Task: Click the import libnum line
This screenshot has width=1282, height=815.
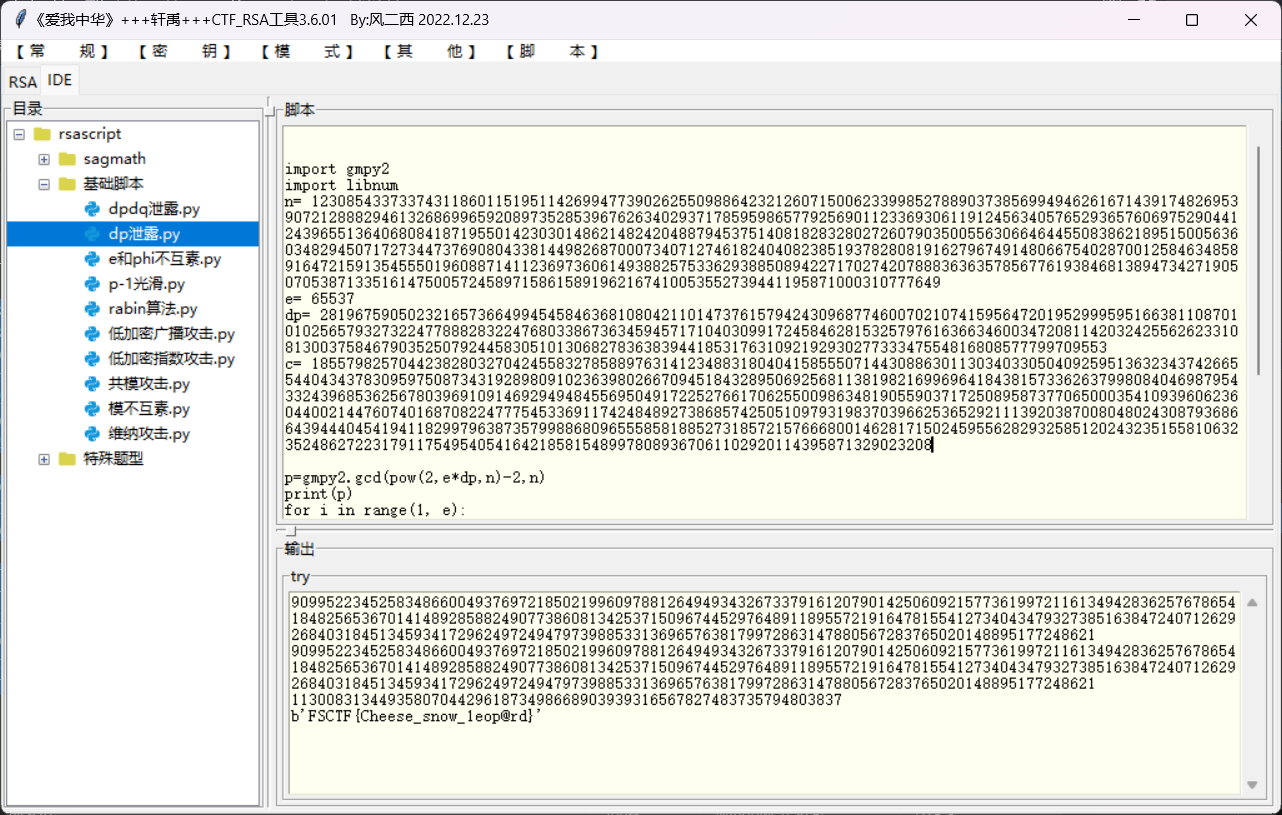Action: tap(341, 185)
